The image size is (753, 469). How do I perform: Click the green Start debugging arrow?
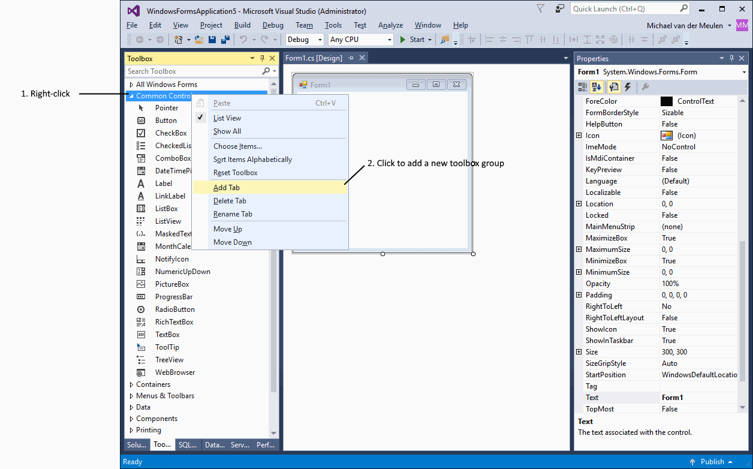tap(402, 40)
